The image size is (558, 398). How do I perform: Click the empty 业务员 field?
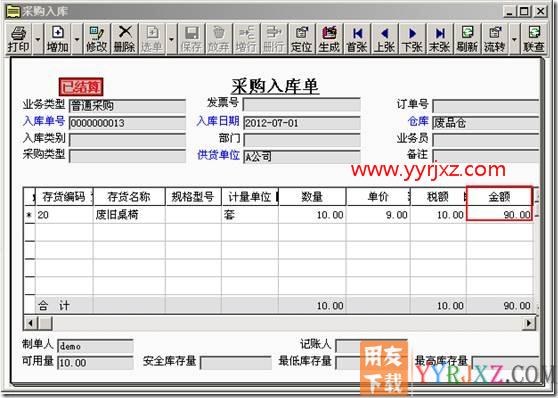[x=486, y=140]
